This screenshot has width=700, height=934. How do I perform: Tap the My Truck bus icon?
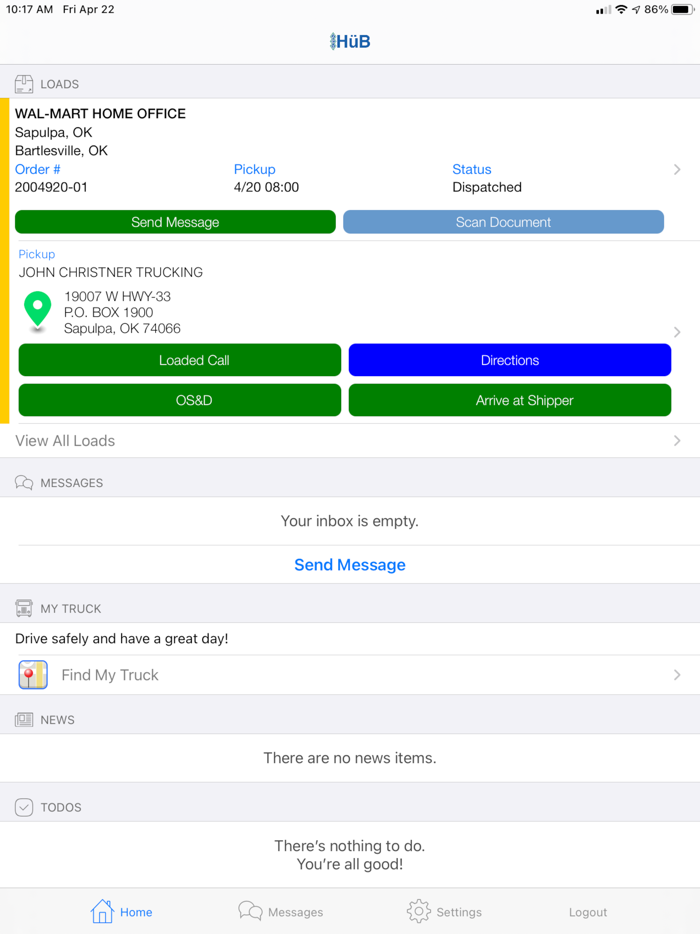[24, 608]
